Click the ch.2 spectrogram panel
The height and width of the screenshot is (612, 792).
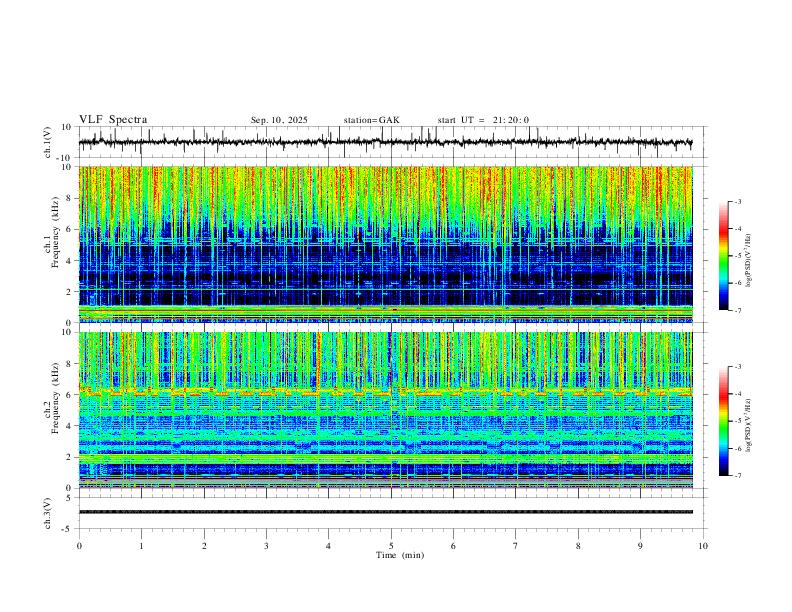pyautogui.click(x=385, y=410)
